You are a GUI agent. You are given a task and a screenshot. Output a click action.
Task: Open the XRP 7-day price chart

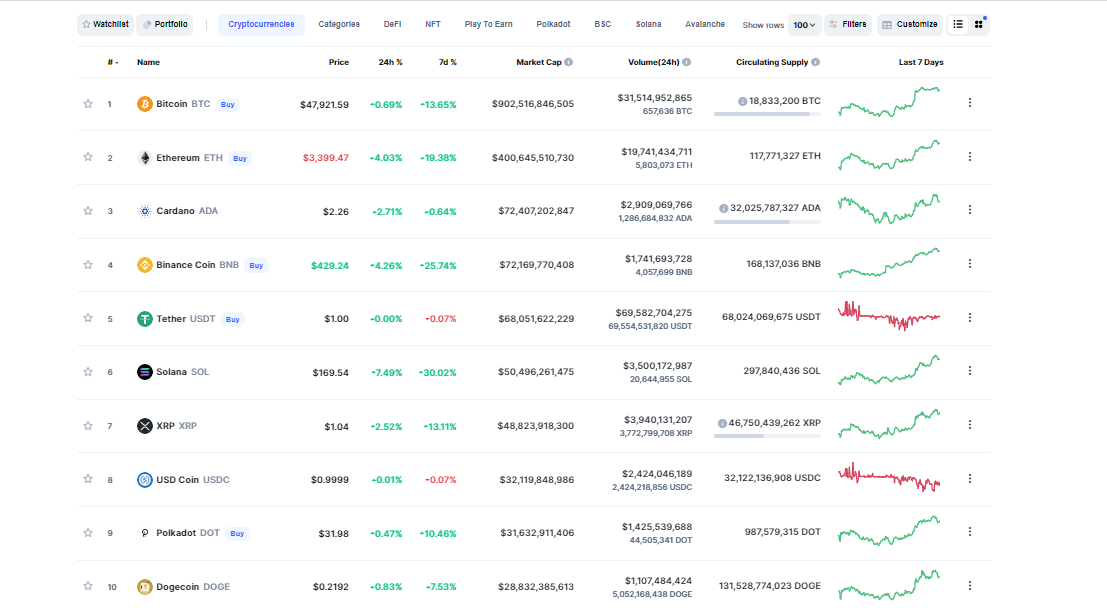(x=889, y=425)
